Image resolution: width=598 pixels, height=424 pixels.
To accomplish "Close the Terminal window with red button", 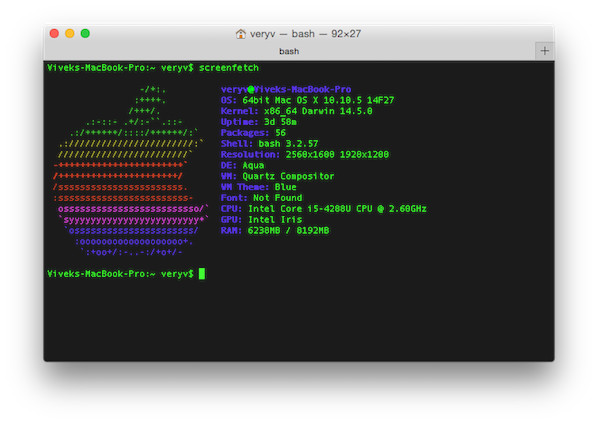I will [54, 34].
